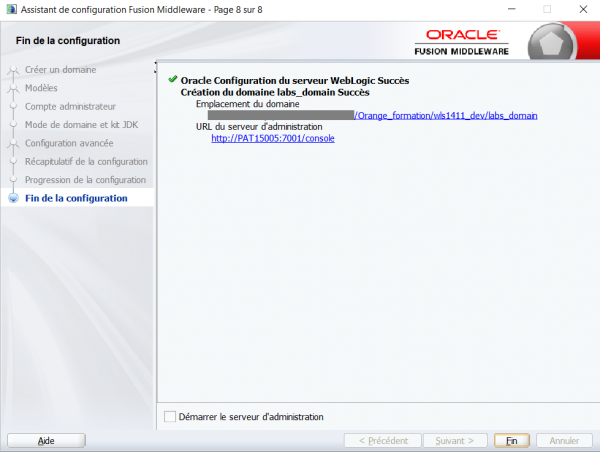Image resolution: width=600 pixels, height=452 pixels.
Task: Select the Configuration avancée step
Action: (x=69, y=143)
